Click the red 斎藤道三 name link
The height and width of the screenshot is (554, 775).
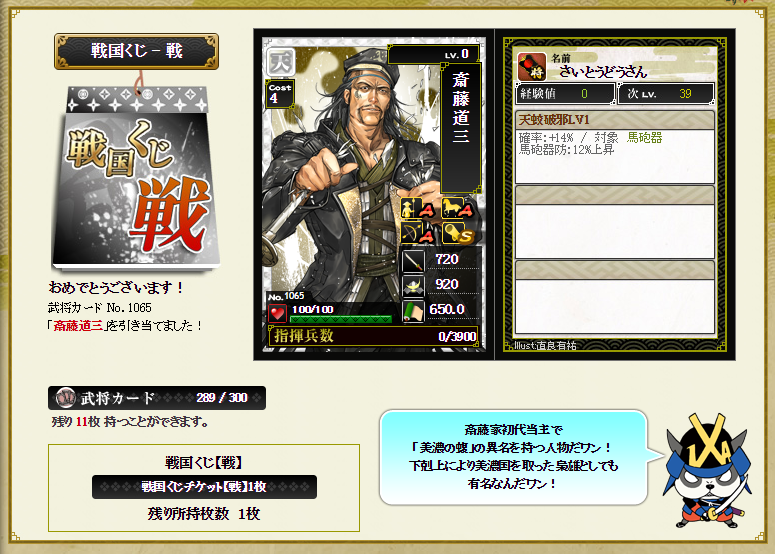click(78, 326)
